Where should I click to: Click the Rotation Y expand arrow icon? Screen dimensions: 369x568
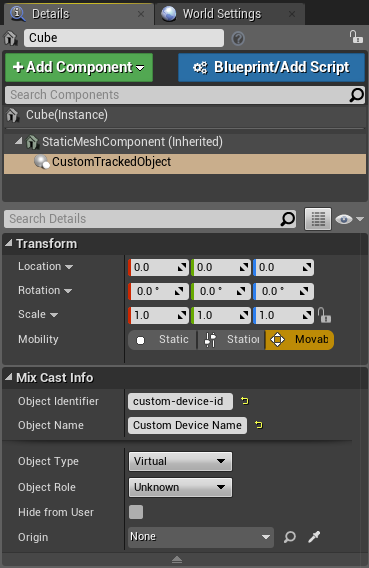pos(242,291)
